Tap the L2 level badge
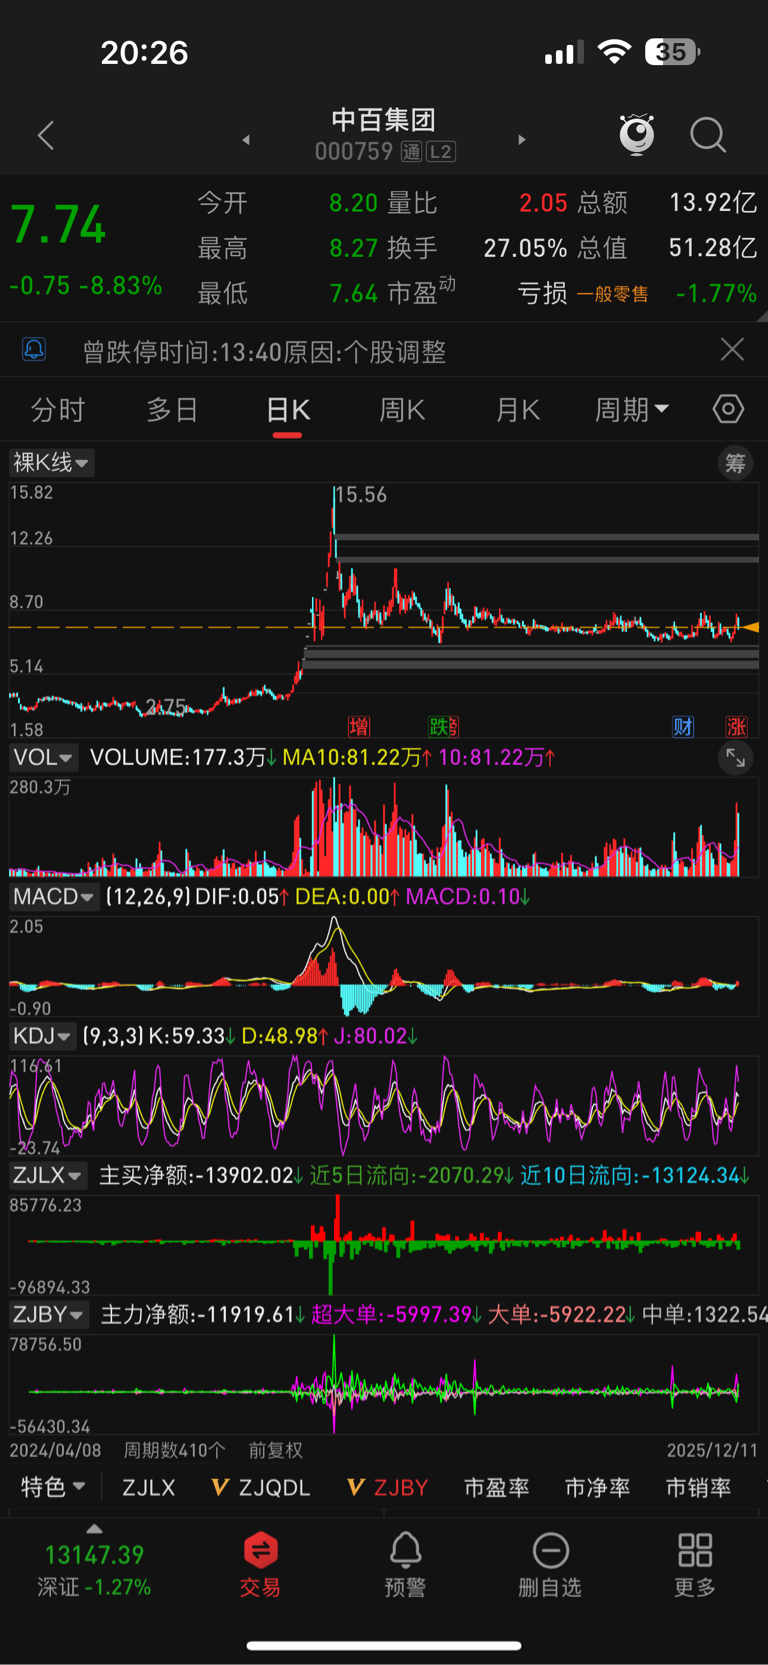768x1665 pixels. [441, 152]
